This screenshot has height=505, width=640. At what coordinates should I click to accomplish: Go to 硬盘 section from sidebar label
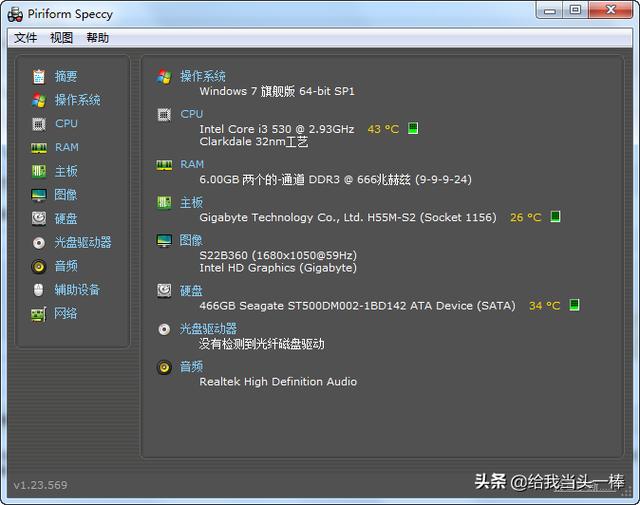[66, 218]
